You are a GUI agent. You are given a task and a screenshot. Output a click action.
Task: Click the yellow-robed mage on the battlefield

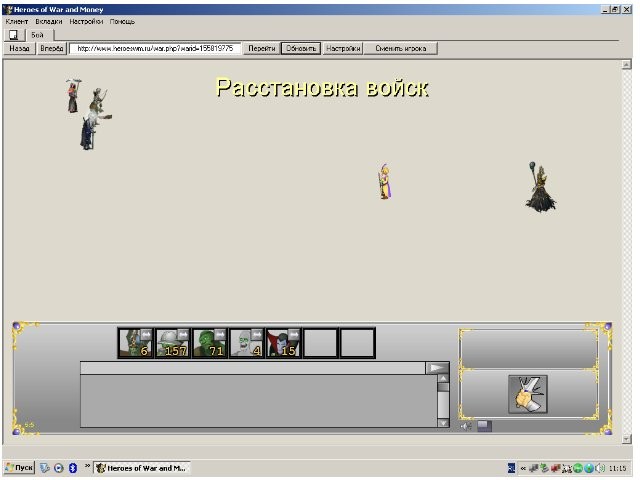click(x=384, y=182)
